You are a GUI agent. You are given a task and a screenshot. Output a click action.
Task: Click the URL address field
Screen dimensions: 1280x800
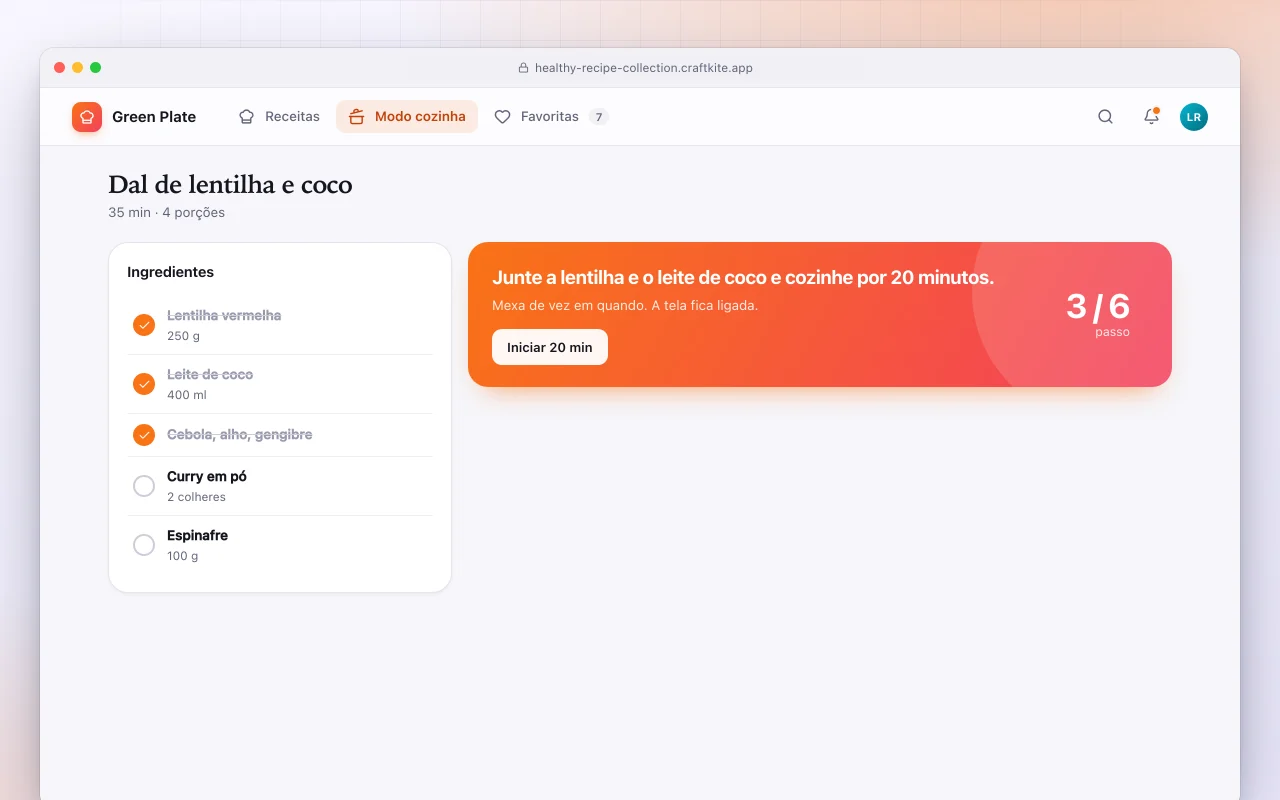tap(640, 68)
